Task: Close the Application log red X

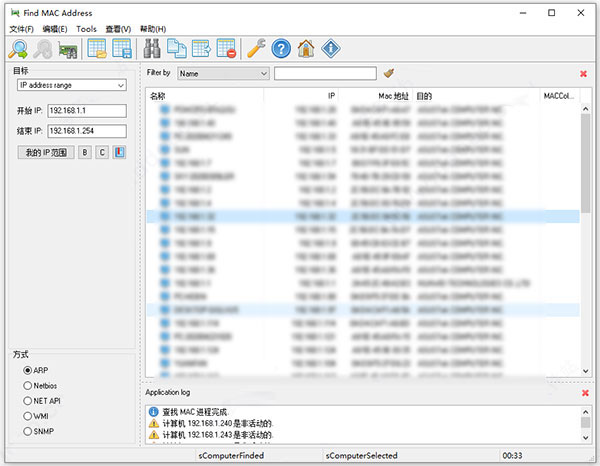Action: 585,393
